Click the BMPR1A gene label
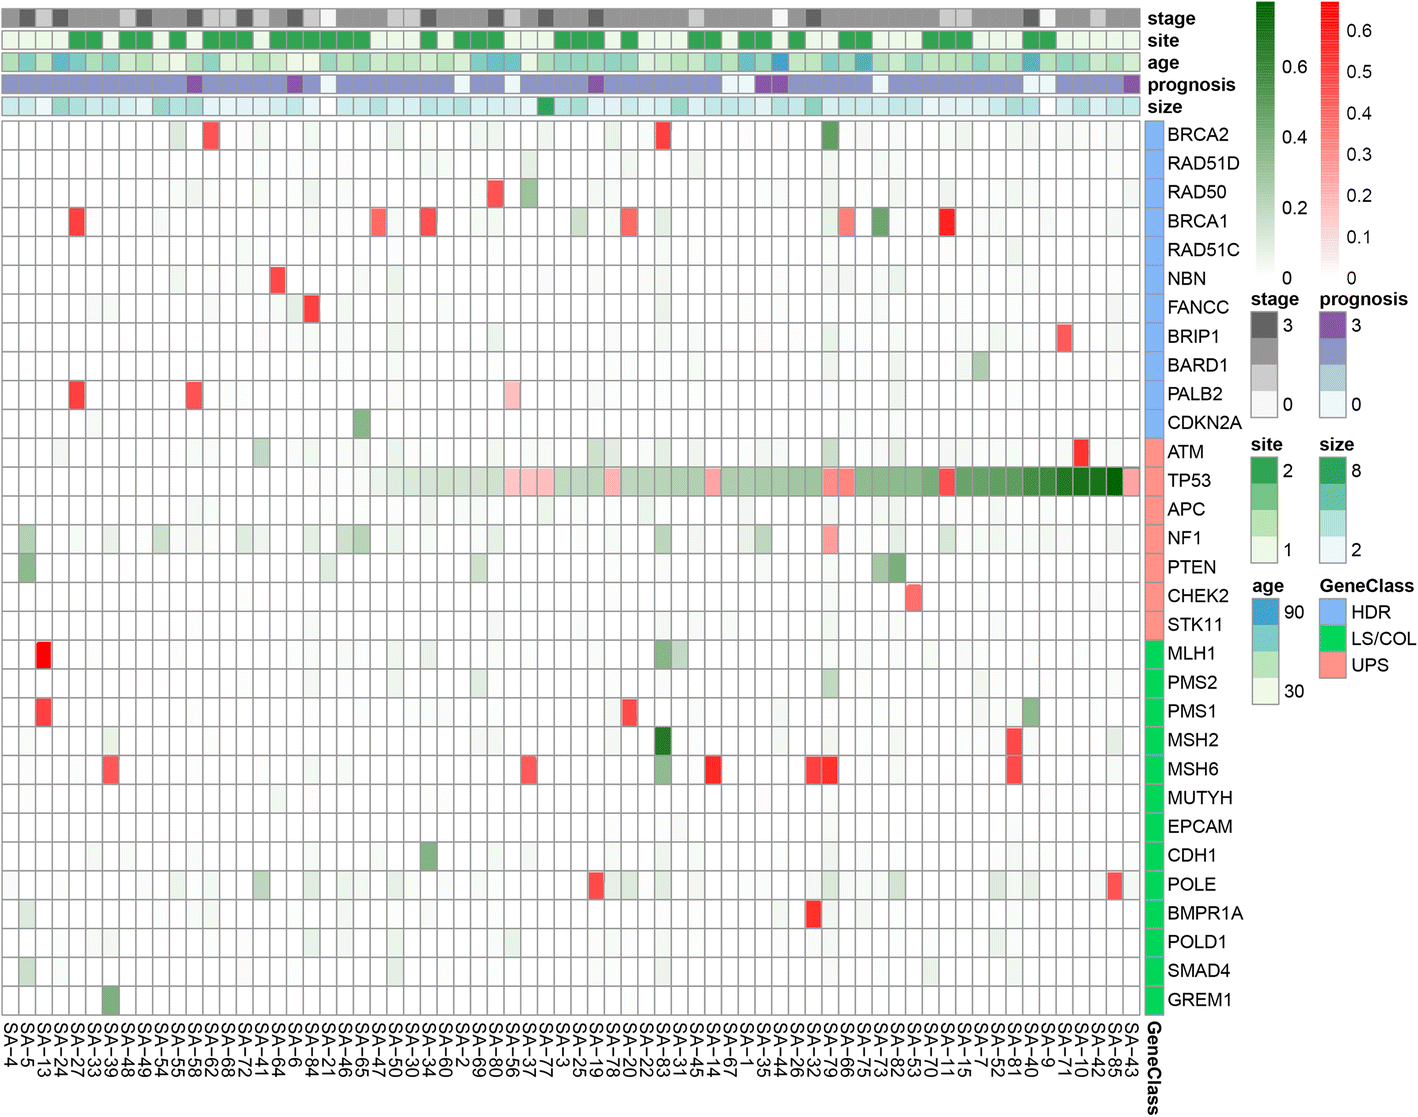 pos(1205,913)
